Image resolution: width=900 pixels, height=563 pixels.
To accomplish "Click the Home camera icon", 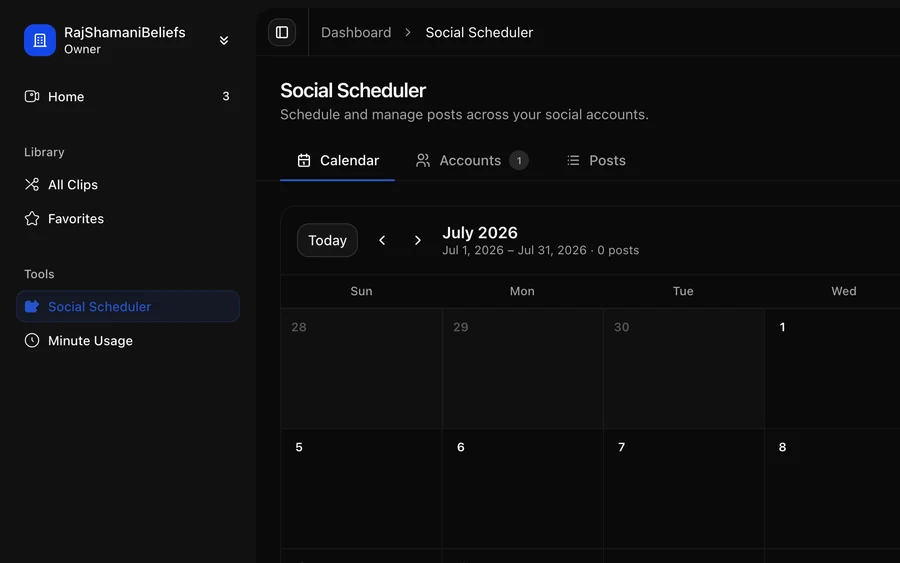I will pyautogui.click(x=32, y=96).
